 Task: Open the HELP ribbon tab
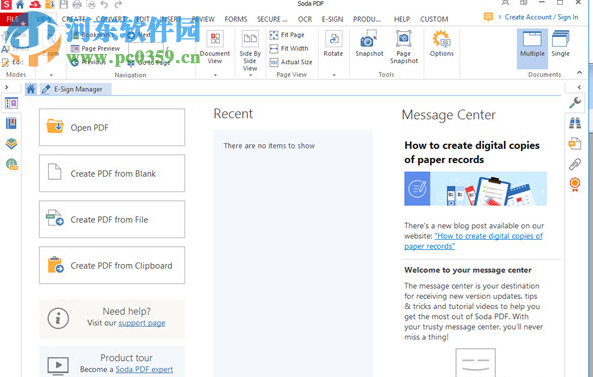[x=402, y=19]
